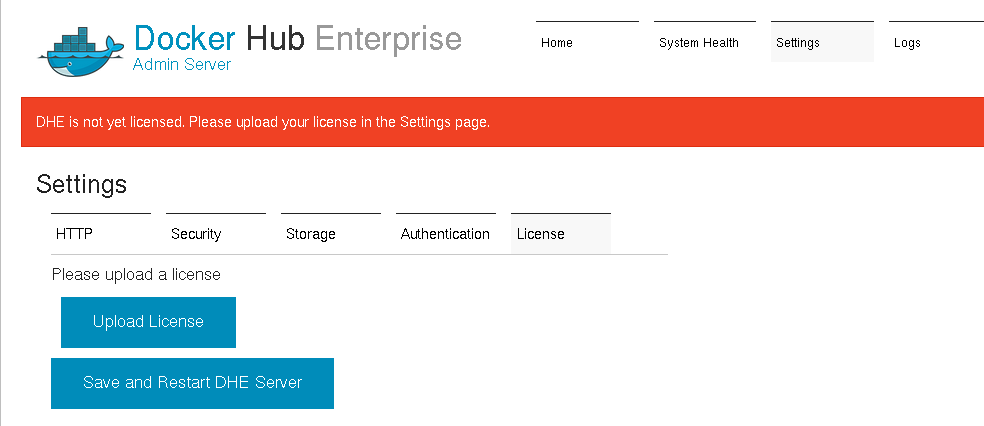Click the 'DHE is not yet licensed' message text
The width and height of the screenshot is (984, 426).
coord(263,122)
